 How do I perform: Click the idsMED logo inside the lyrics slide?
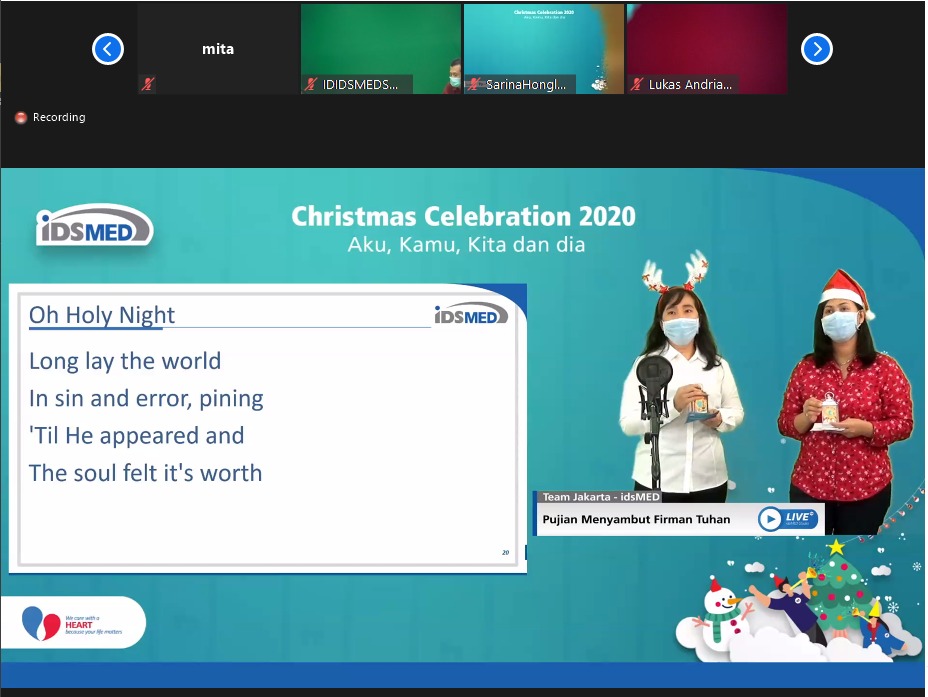tap(471, 314)
